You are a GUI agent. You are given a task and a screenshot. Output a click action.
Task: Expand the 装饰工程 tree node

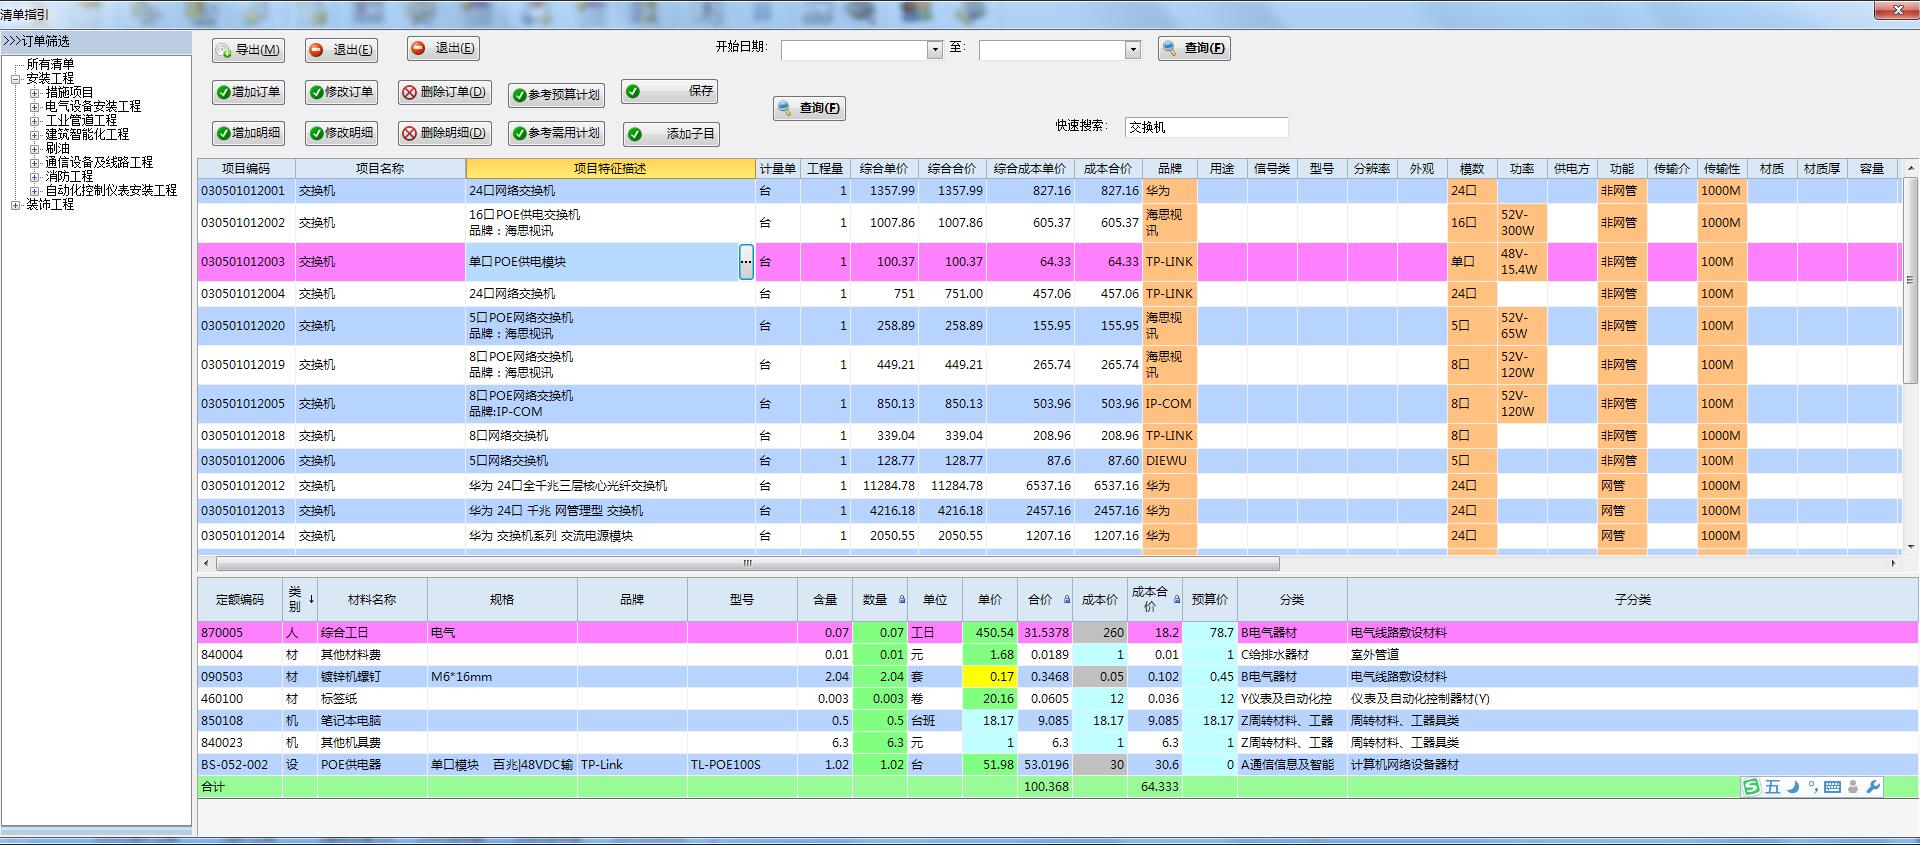coord(16,204)
